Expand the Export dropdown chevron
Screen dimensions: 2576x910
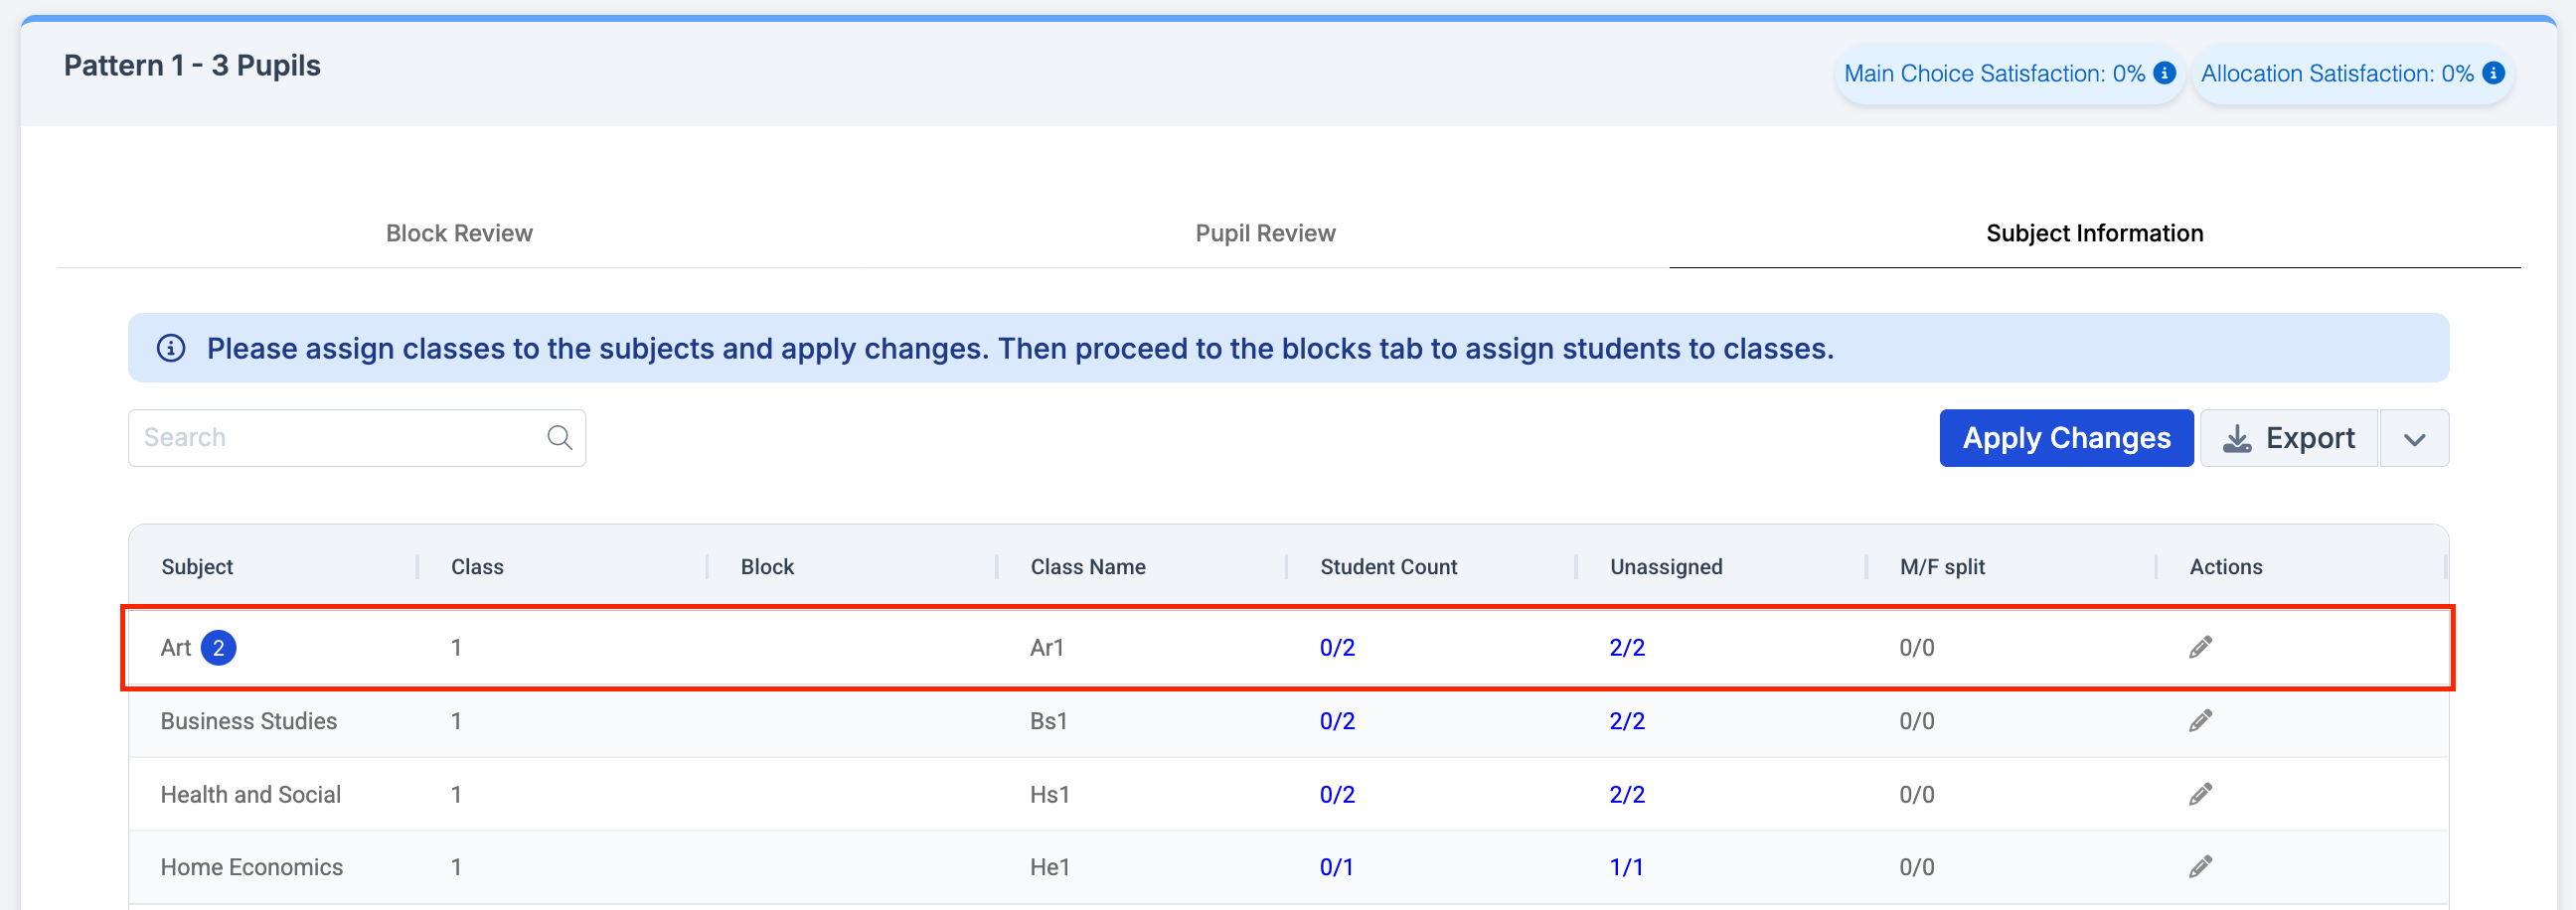2414,439
